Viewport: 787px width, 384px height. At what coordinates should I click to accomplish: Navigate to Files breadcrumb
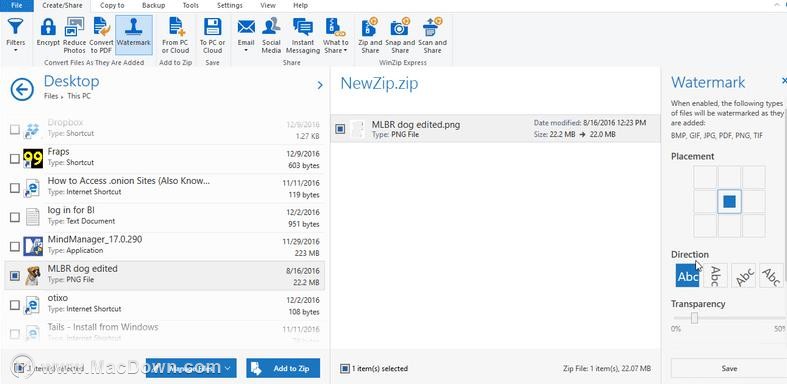pos(51,96)
